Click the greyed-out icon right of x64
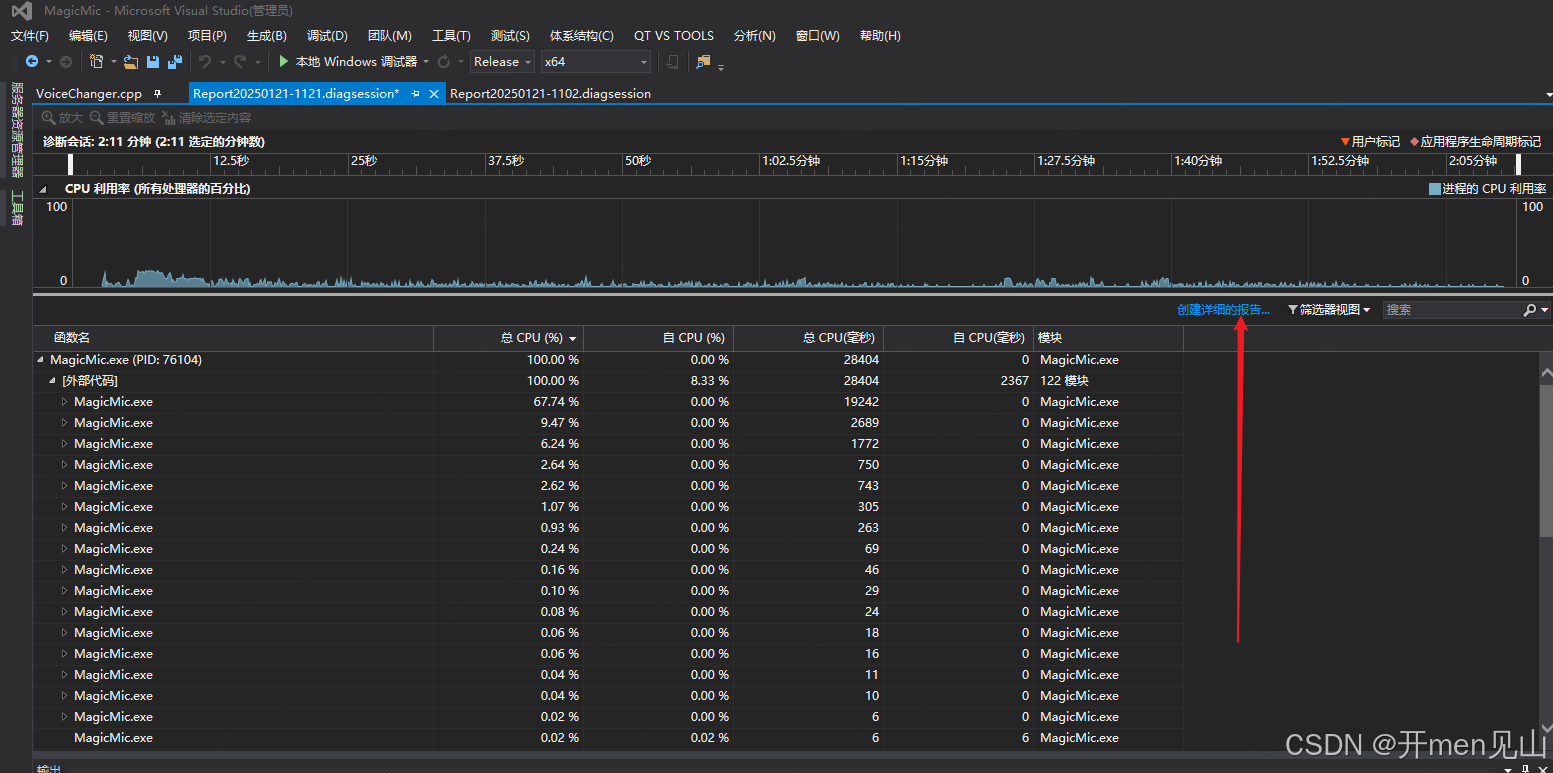This screenshot has width=1553, height=773. click(673, 62)
